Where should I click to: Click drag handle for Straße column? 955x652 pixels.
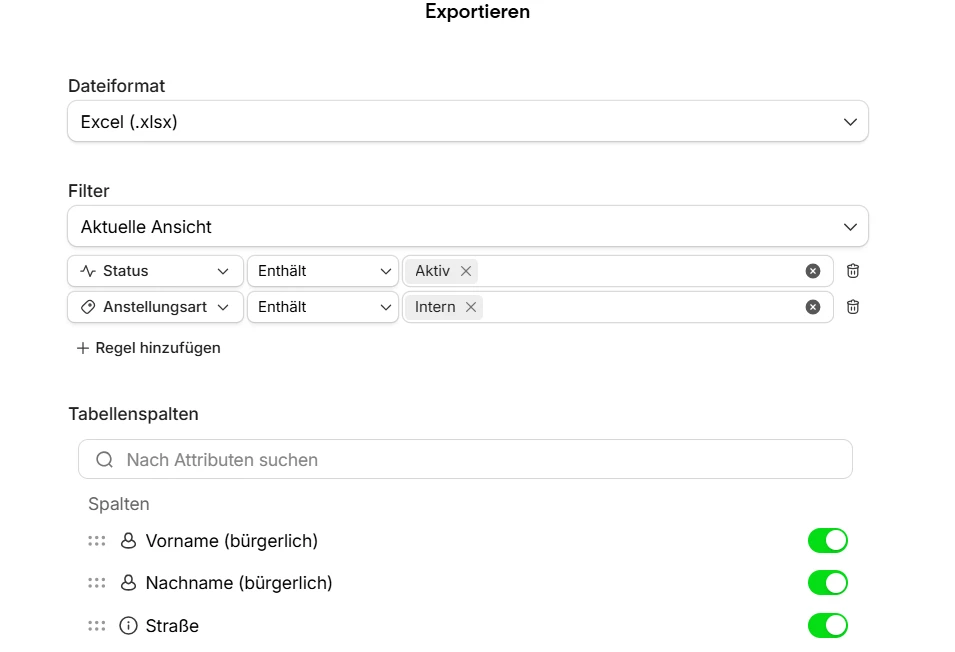click(96, 626)
